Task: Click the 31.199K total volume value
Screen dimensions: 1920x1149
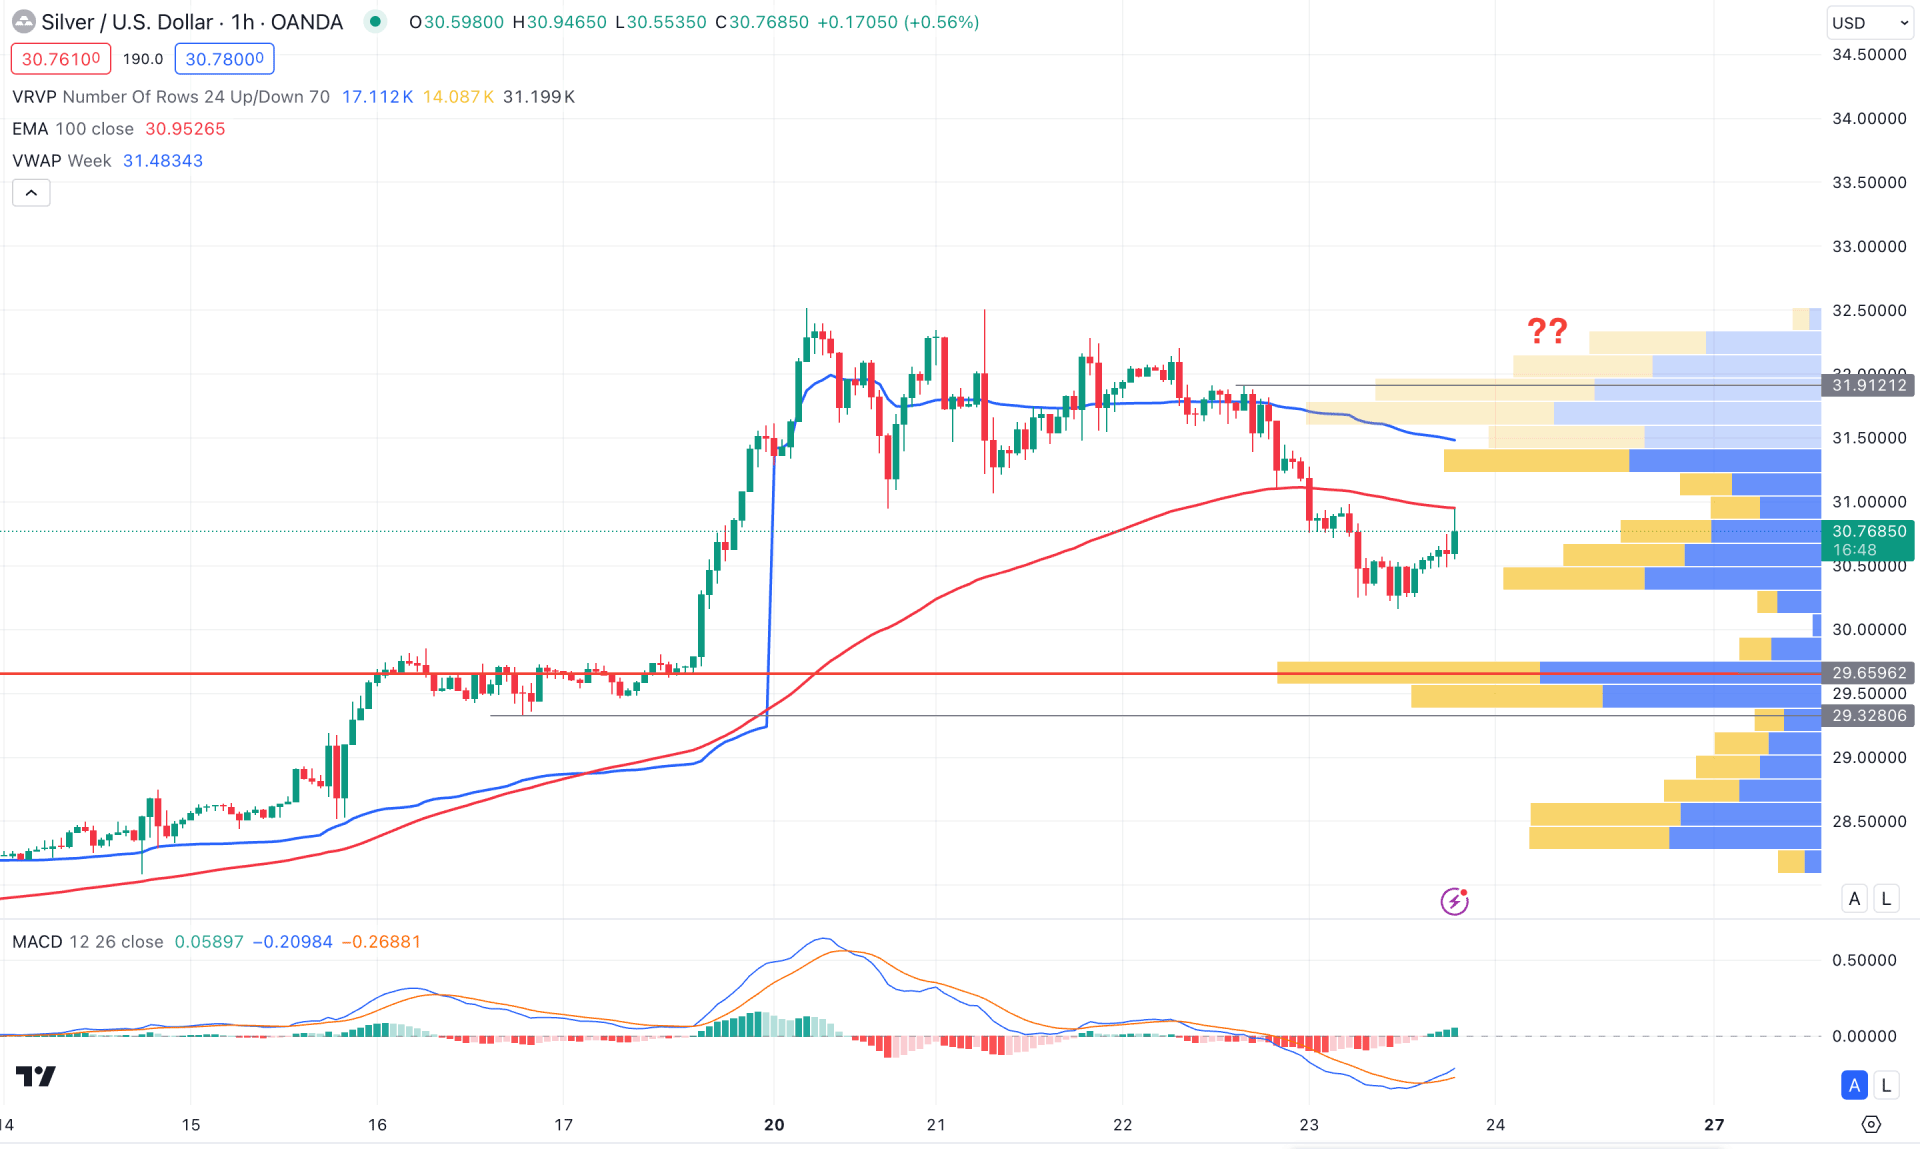Action: [539, 97]
